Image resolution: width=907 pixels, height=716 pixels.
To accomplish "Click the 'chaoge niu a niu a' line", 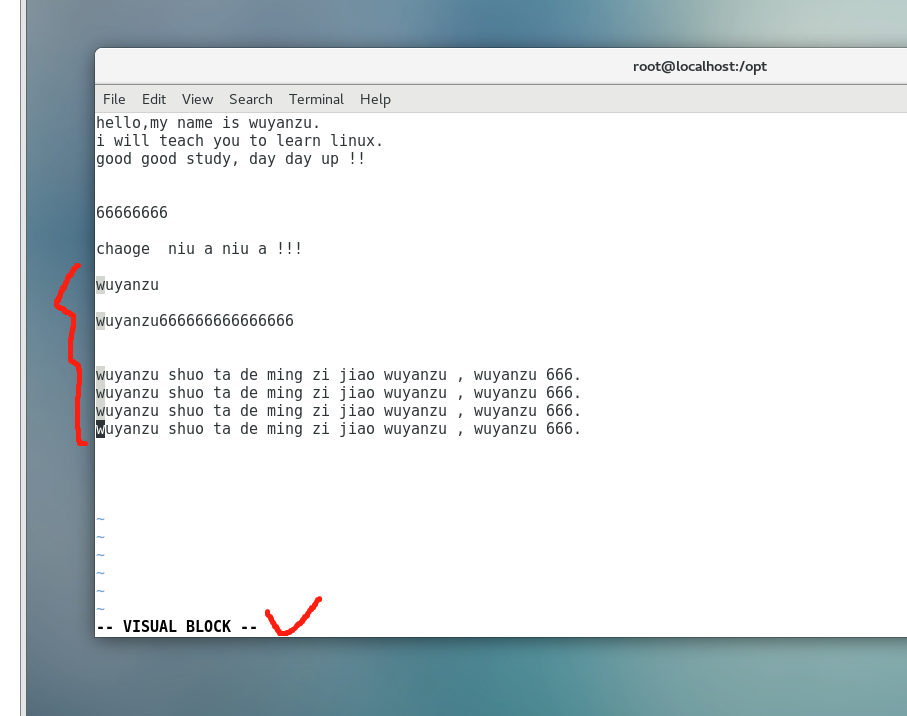I will pos(199,249).
